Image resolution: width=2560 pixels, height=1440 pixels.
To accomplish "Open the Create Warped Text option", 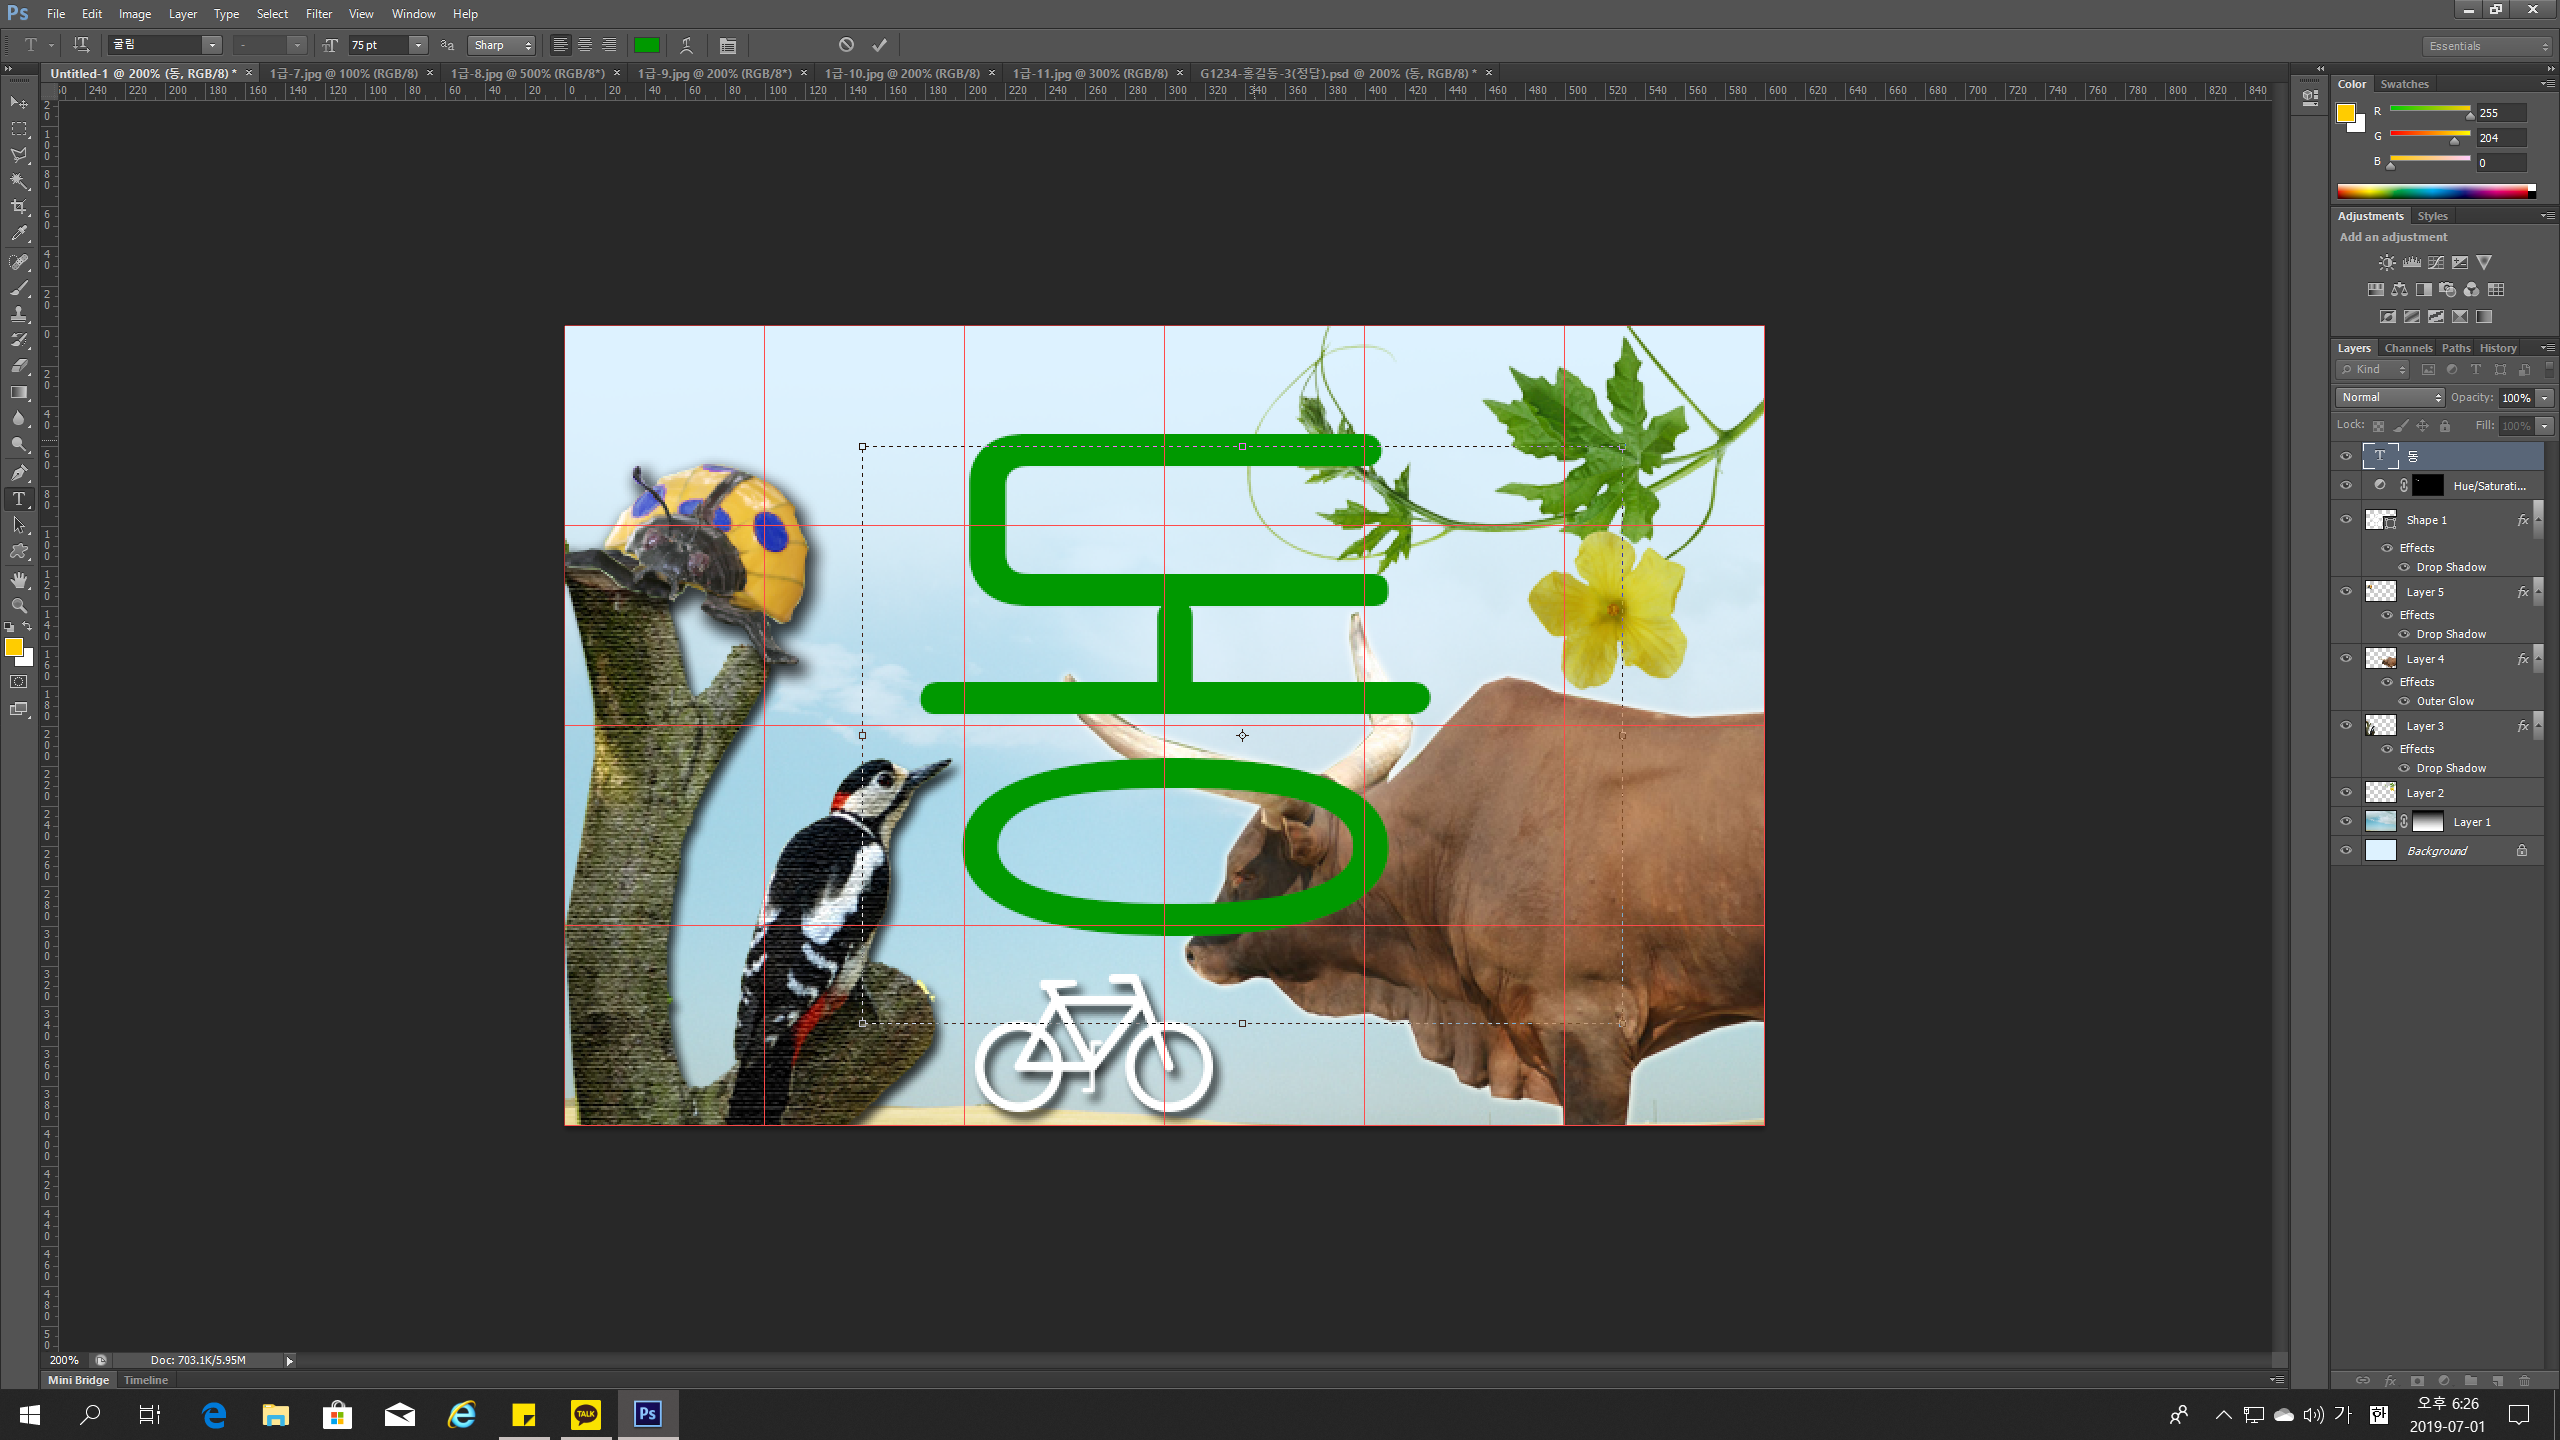I will pos(686,45).
